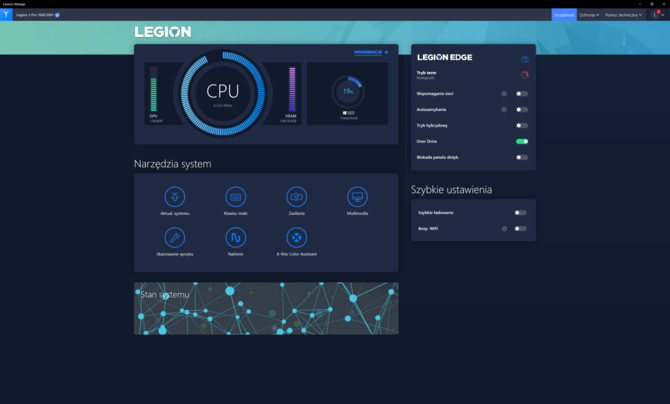Open the Klawisz makr keyboard tool
The height and width of the screenshot is (404, 670).
tap(236, 197)
